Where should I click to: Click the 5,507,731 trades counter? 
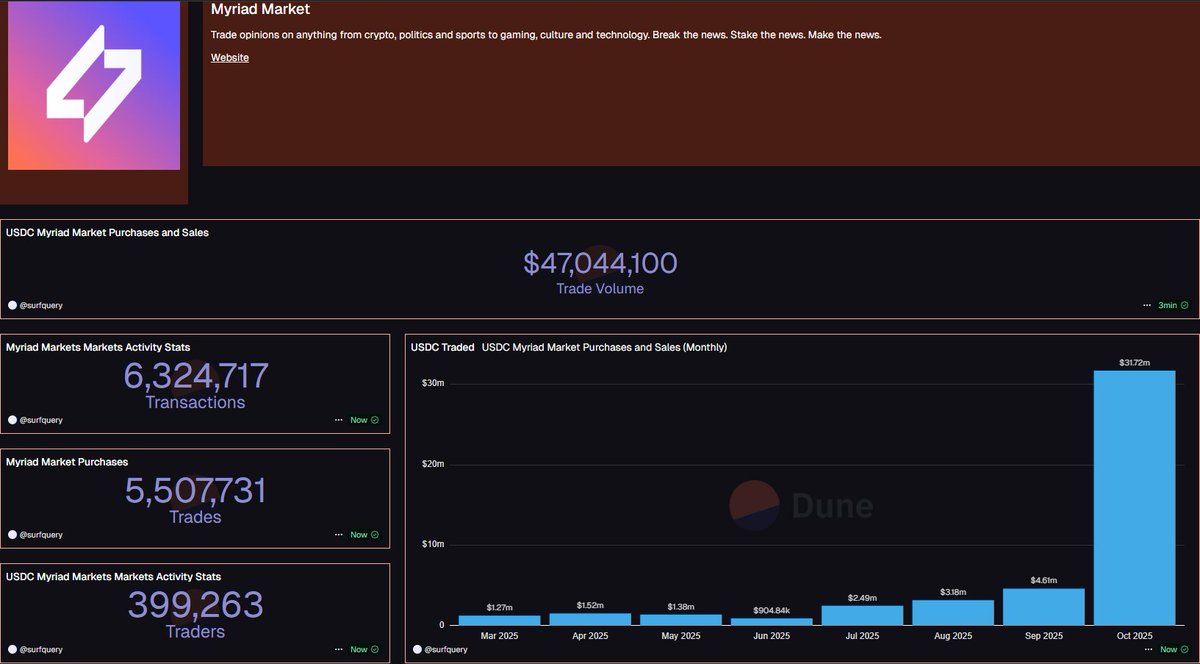(196, 491)
